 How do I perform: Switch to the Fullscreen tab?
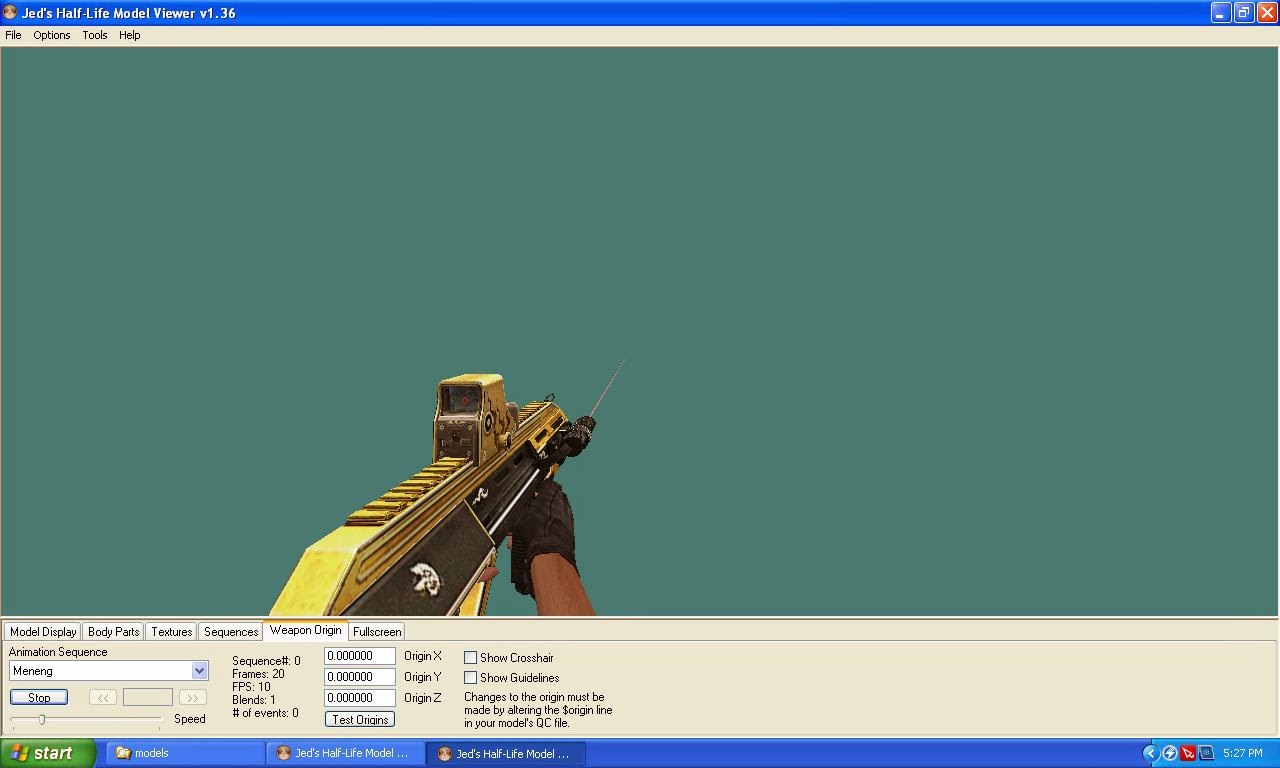click(x=377, y=632)
